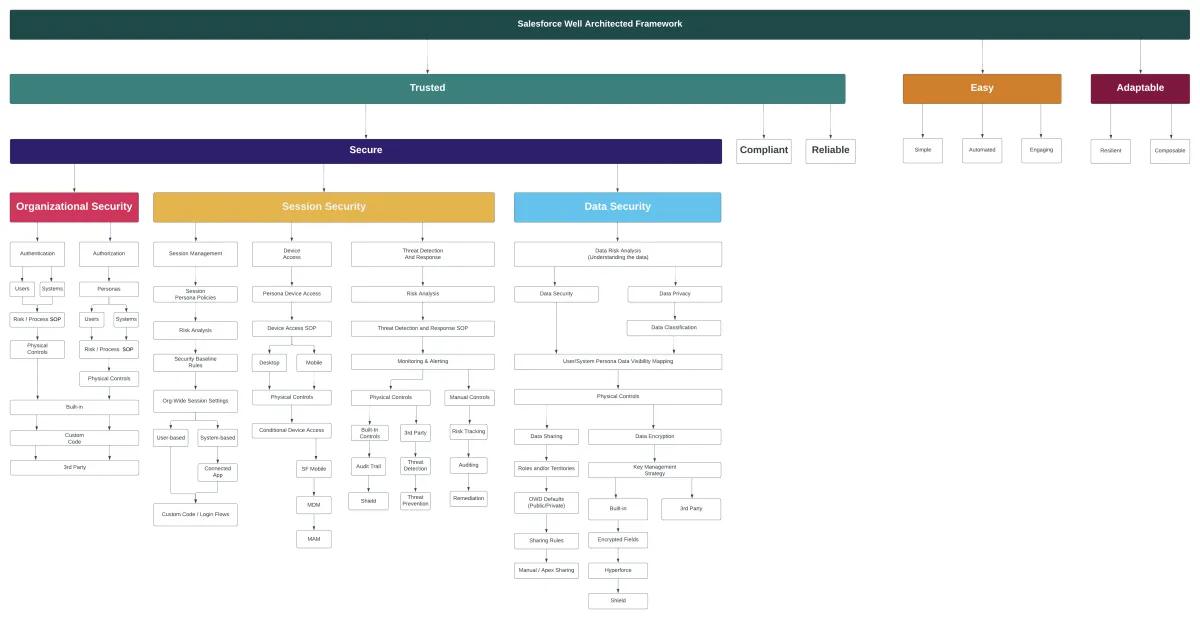Click the Connected App node
Viewport: 1200px width, 619px height.
point(217,472)
